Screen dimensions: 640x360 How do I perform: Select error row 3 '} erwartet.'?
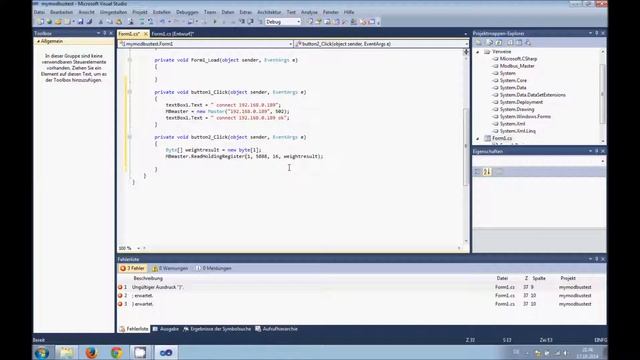(361, 304)
